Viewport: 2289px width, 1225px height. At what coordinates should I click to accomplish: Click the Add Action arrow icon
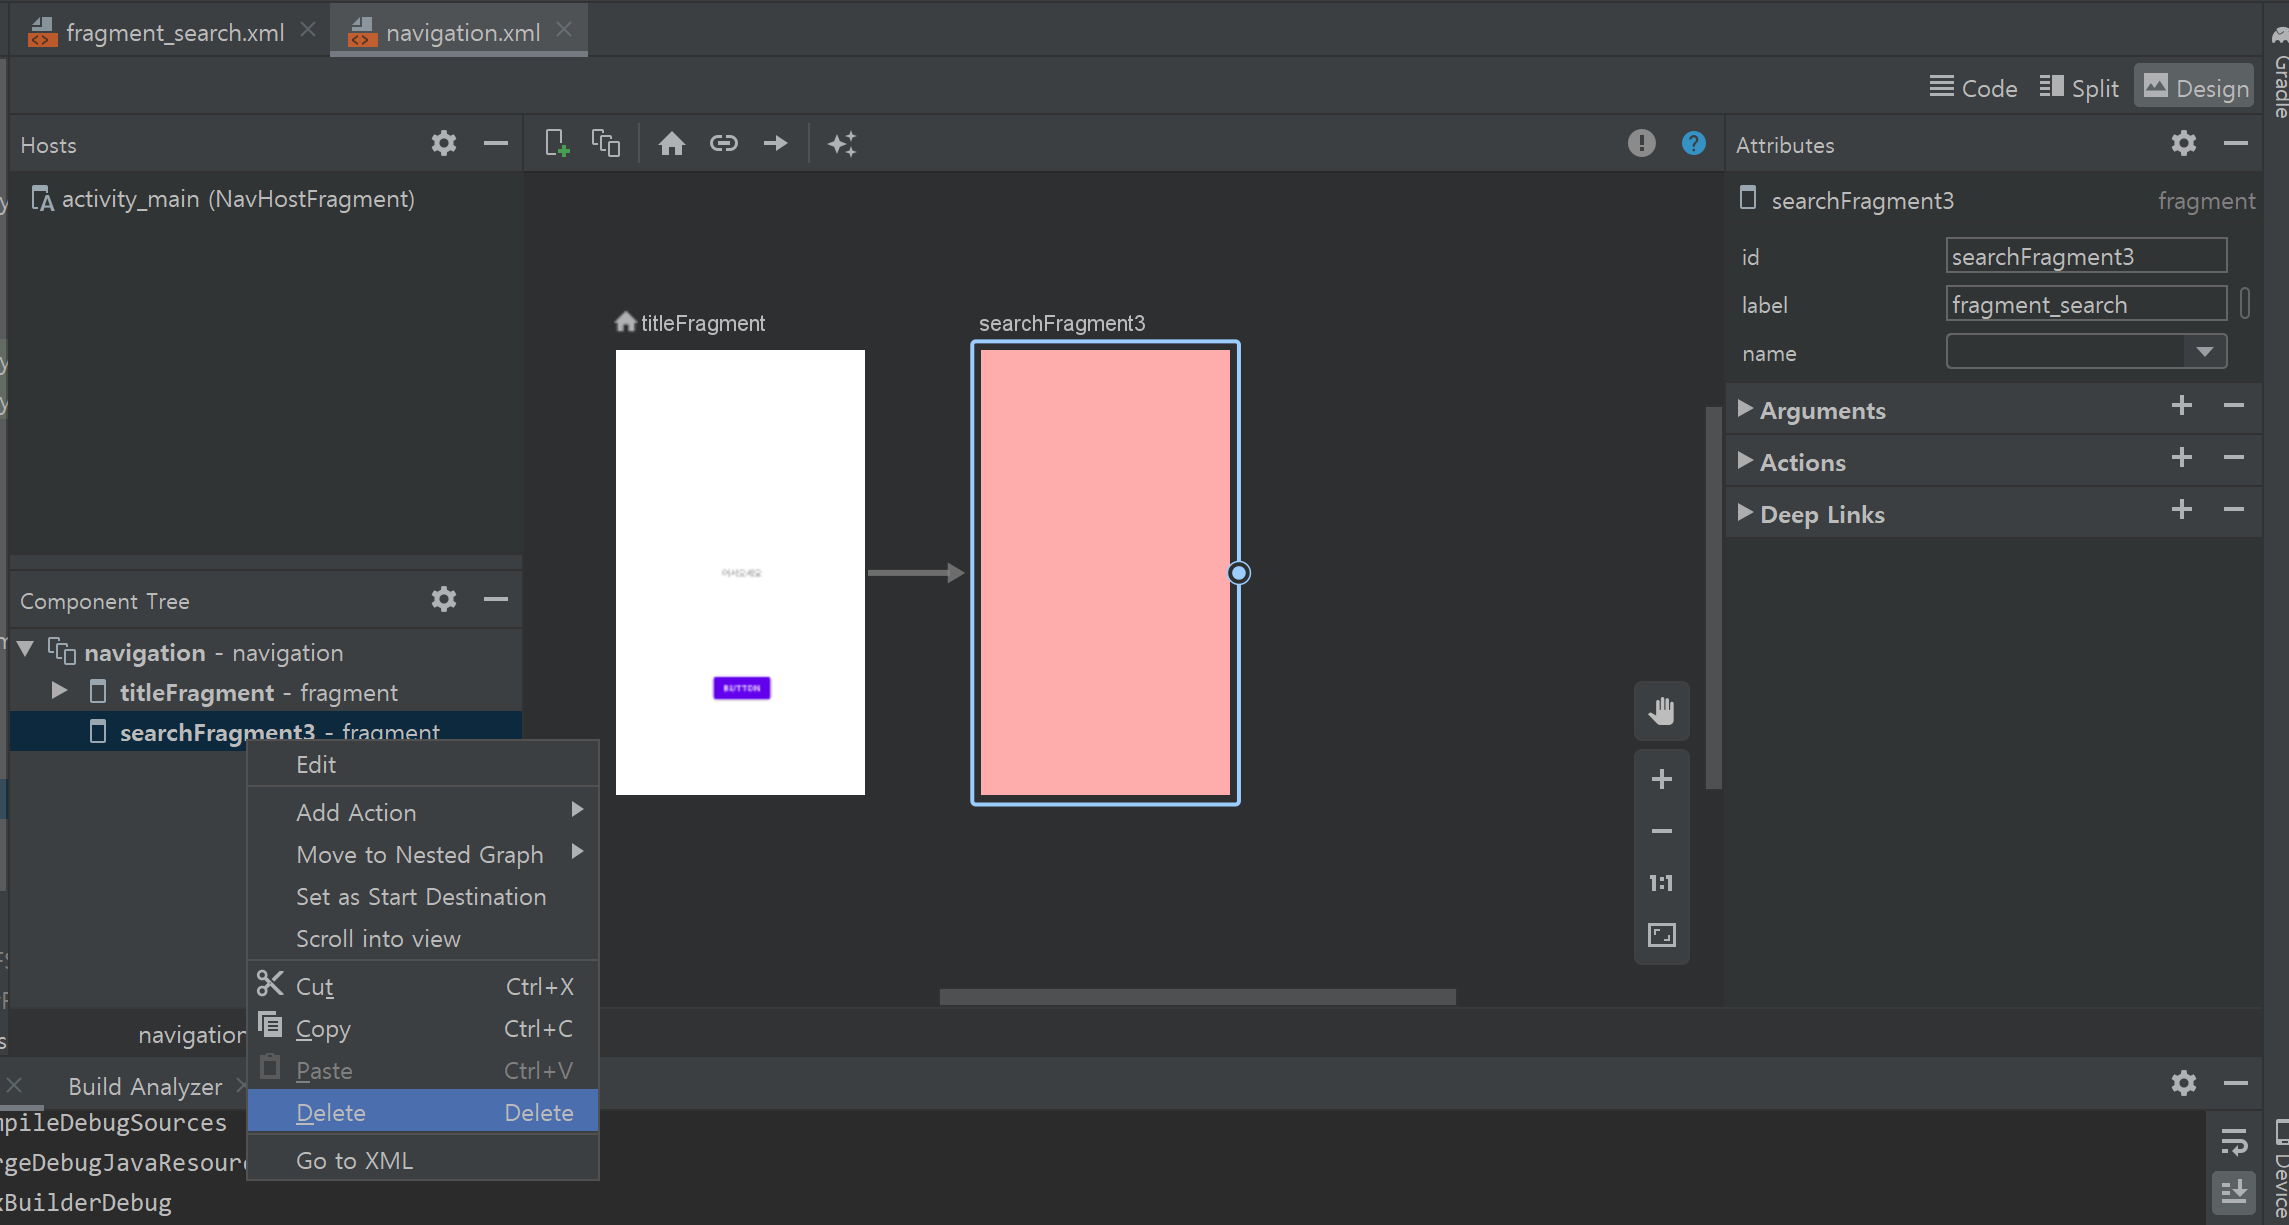click(x=776, y=144)
